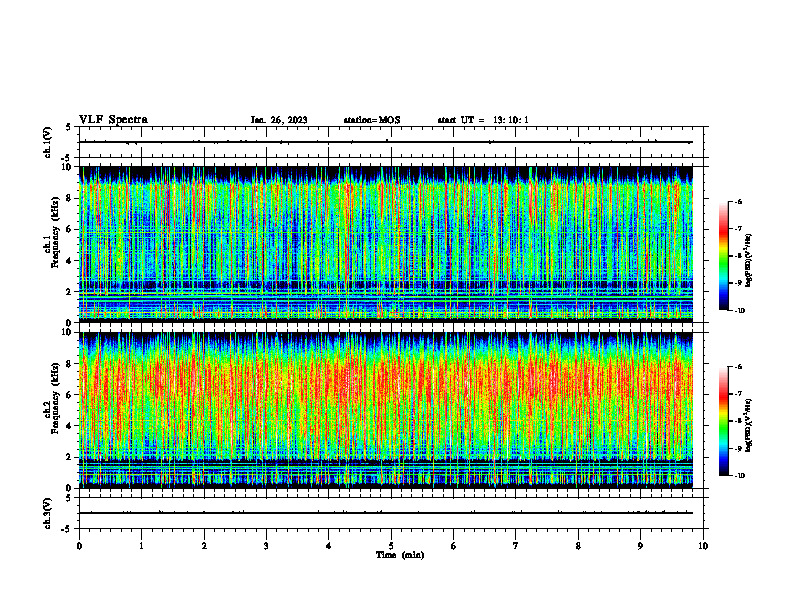Click the ch.1 spectrogram panel
The width and height of the screenshot is (792, 612).
click(x=386, y=244)
